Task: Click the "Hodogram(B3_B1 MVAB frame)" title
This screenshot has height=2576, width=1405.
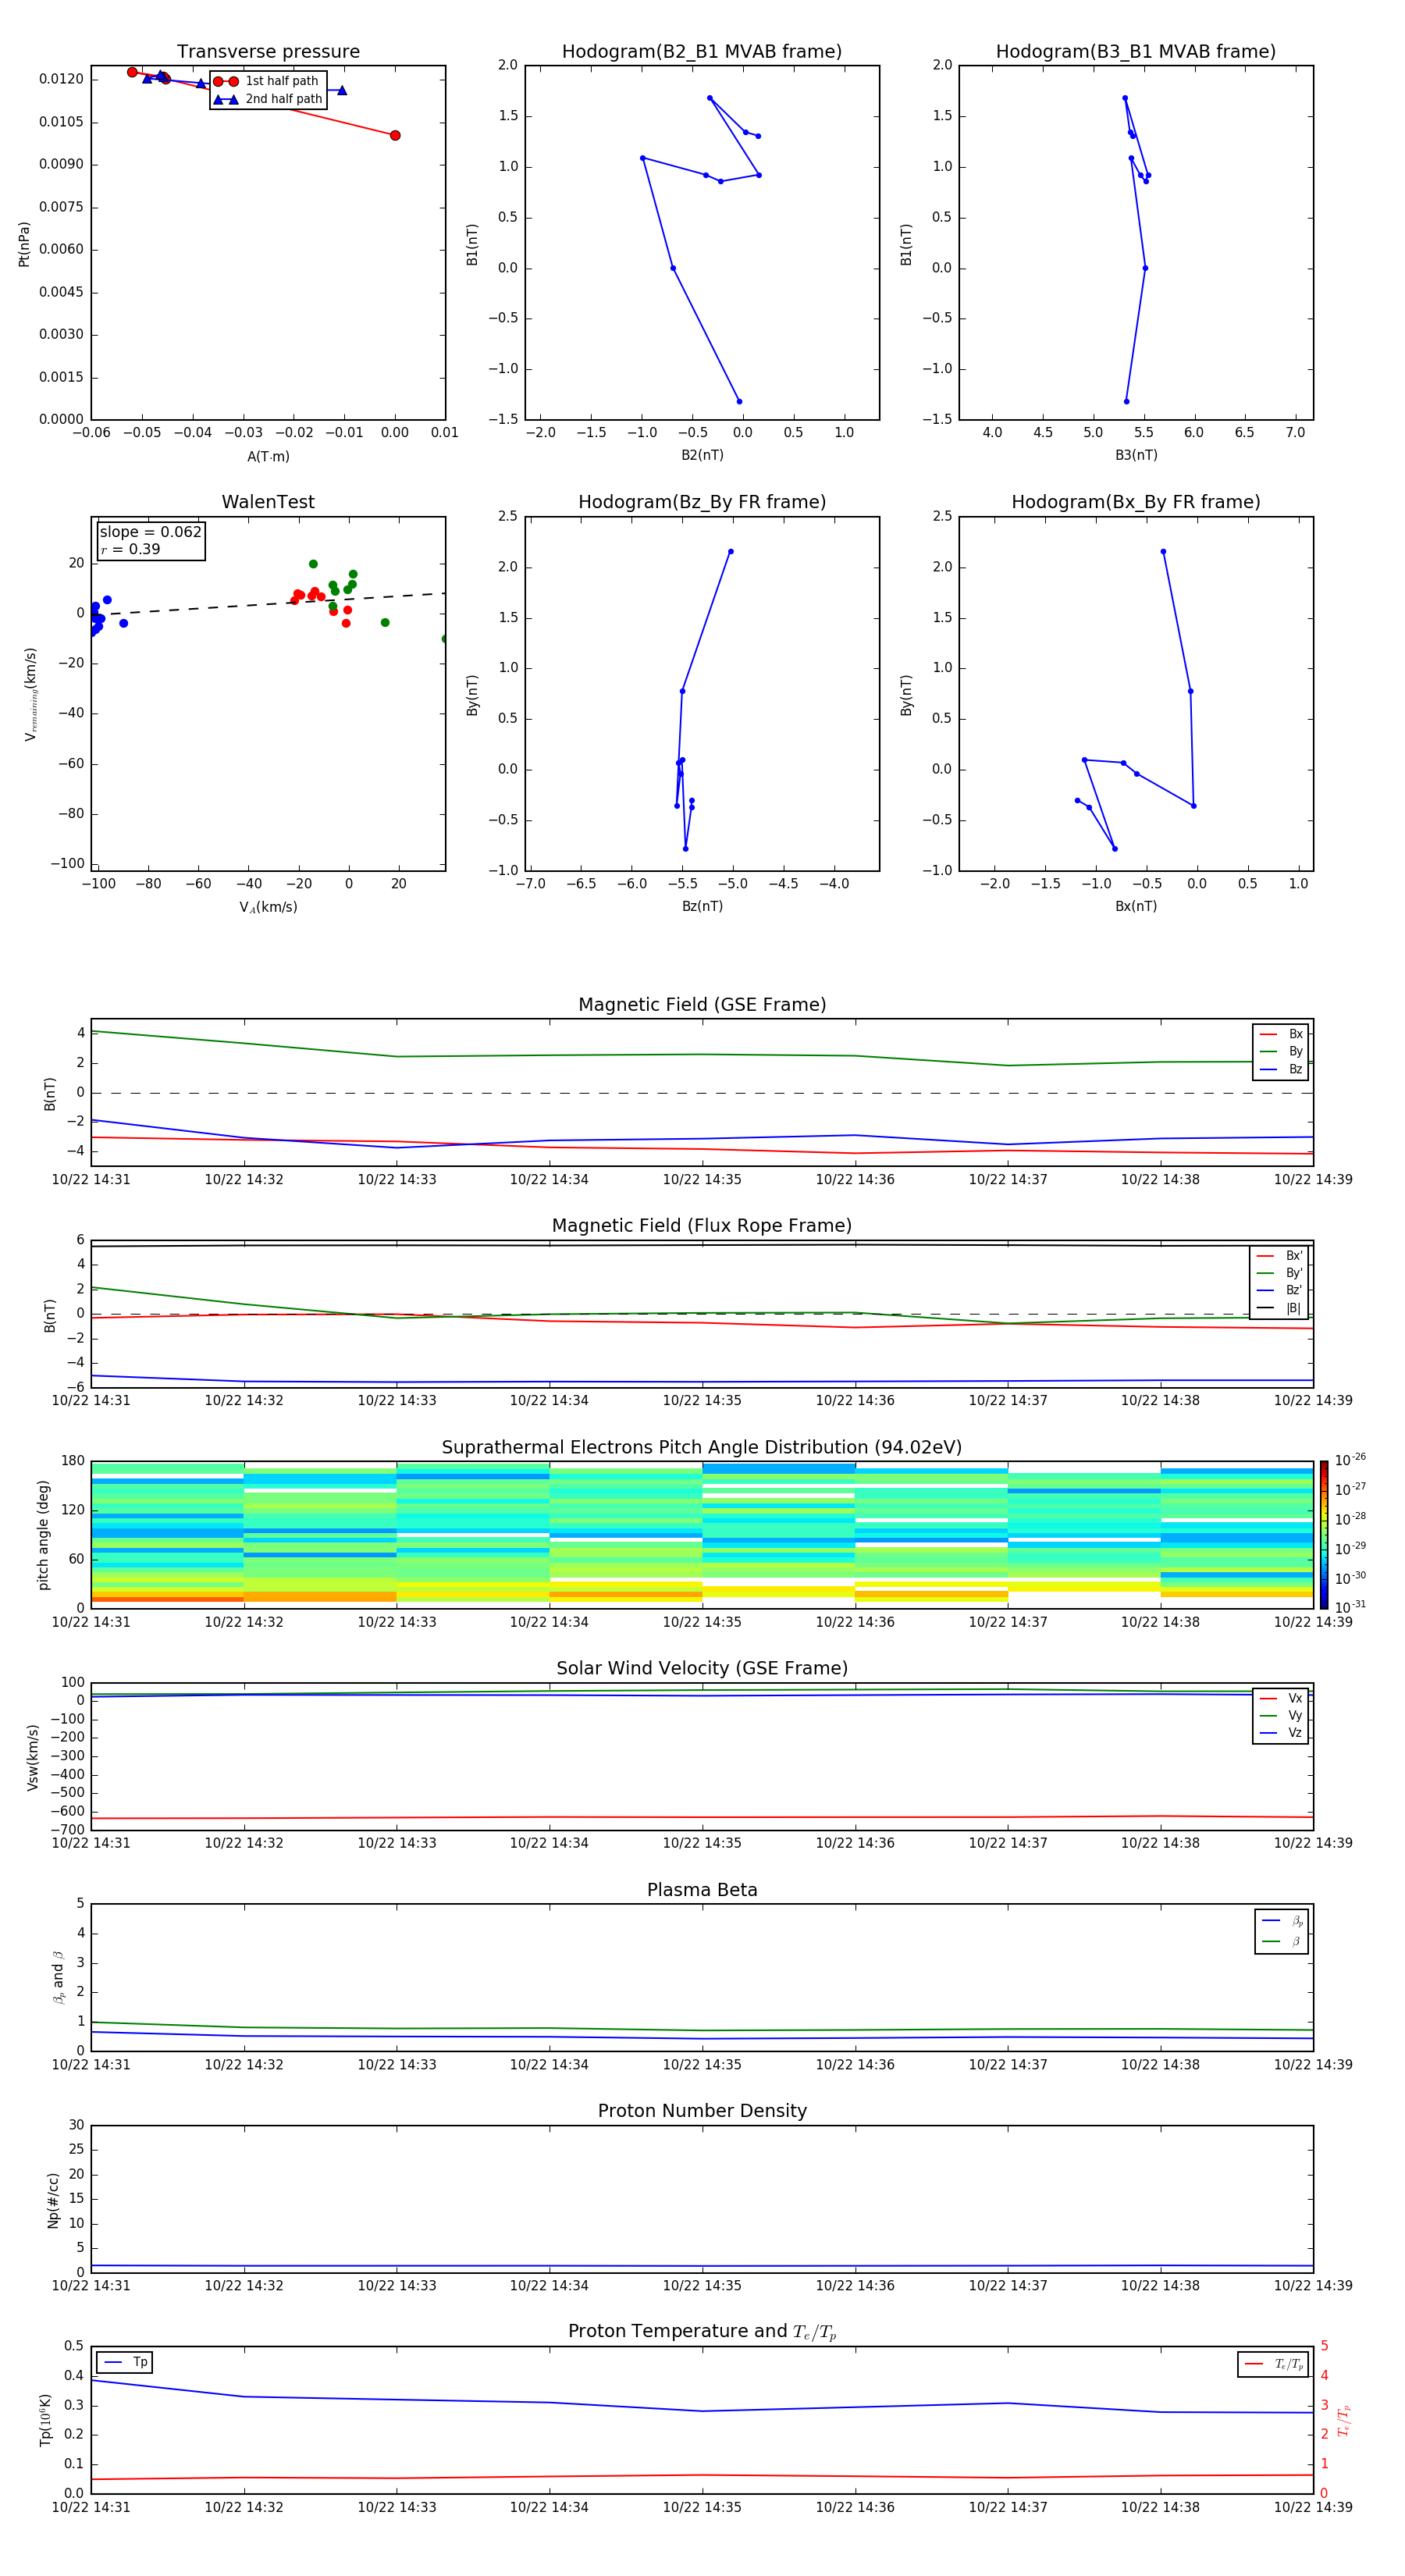Action: coord(1136,52)
